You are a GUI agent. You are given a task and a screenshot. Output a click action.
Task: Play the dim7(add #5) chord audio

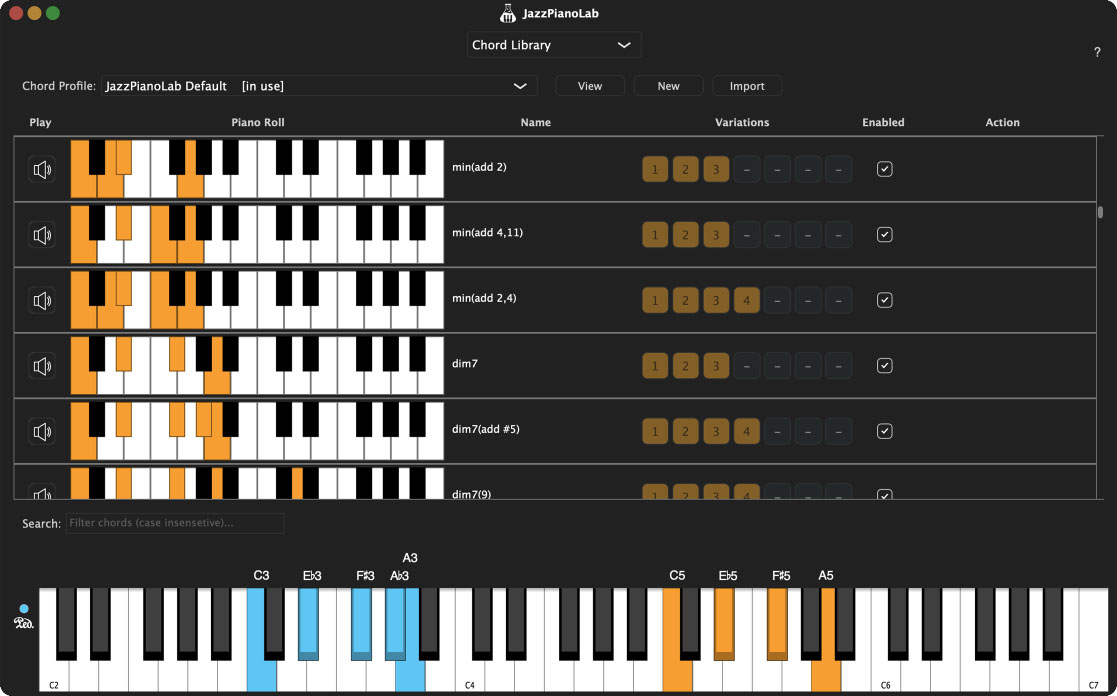(41, 431)
